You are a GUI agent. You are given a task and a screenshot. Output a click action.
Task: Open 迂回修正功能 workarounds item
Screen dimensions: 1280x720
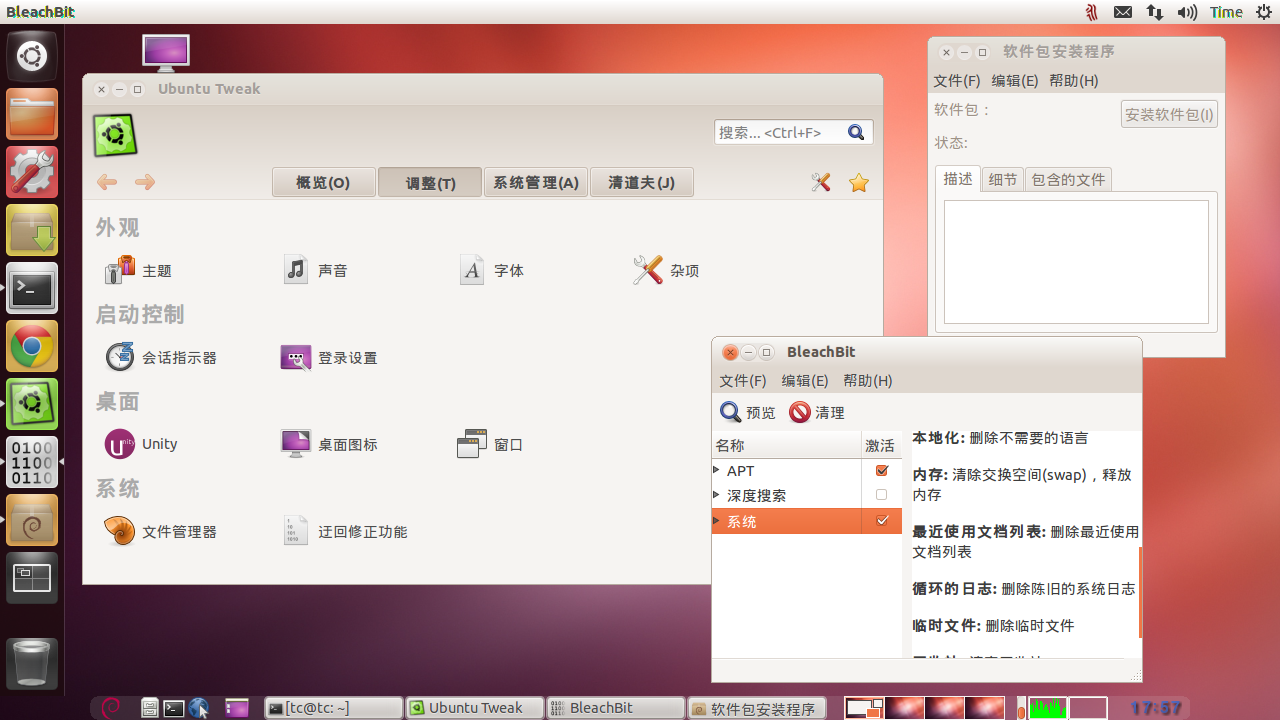click(x=344, y=531)
